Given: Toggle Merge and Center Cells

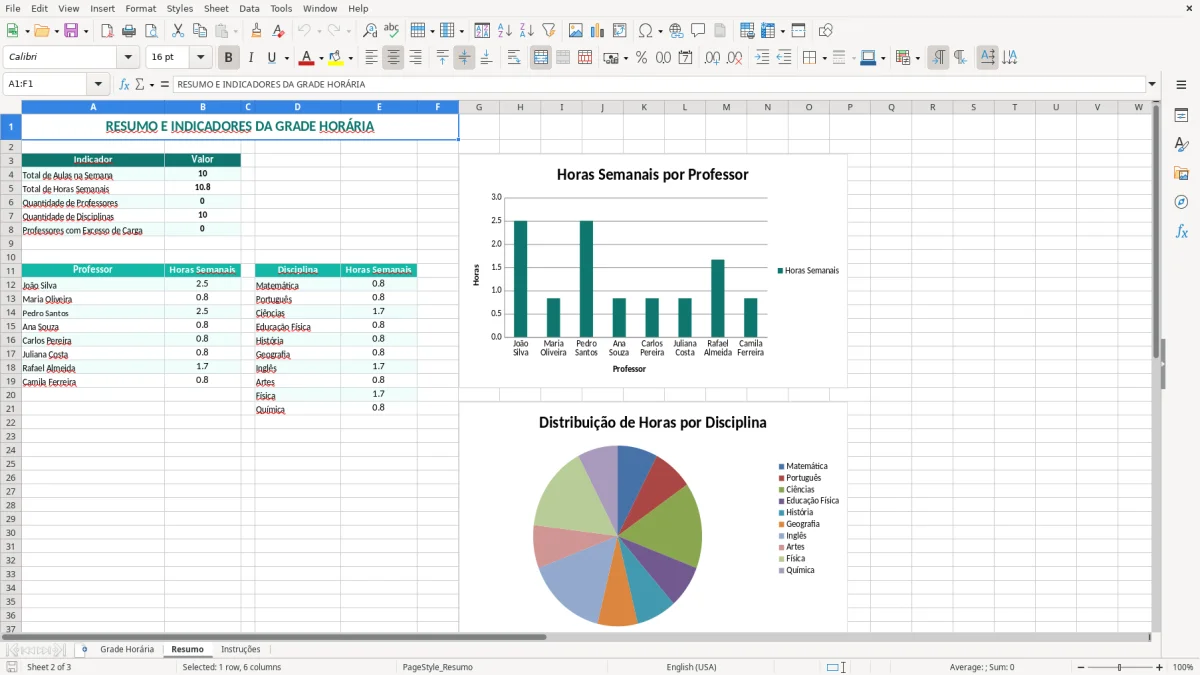Looking at the screenshot, I should (541, 58).
